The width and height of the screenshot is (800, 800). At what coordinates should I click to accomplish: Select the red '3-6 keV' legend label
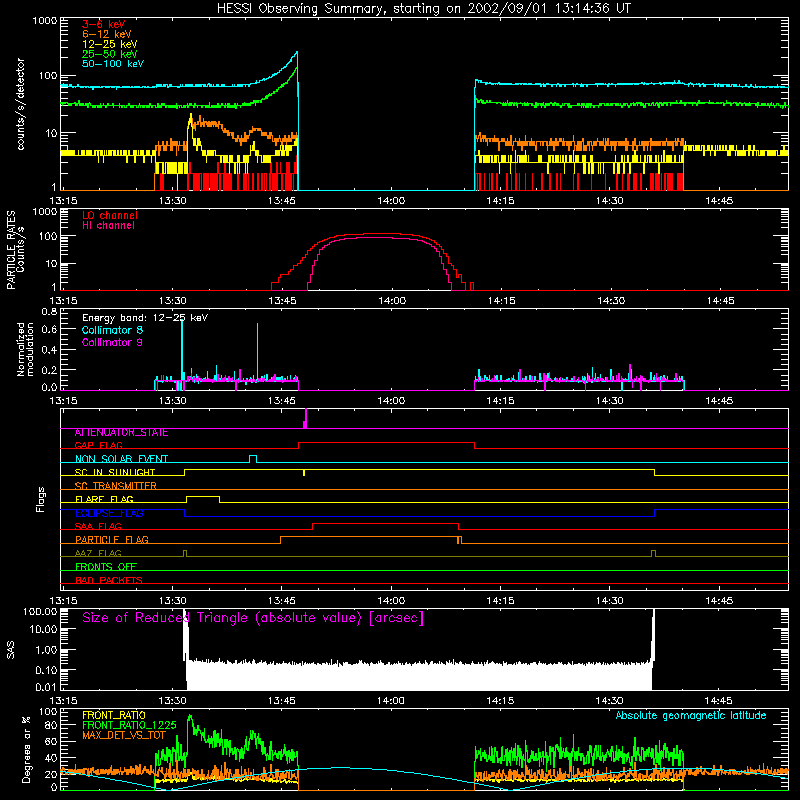pyautogui.click(x=104, y=24)
